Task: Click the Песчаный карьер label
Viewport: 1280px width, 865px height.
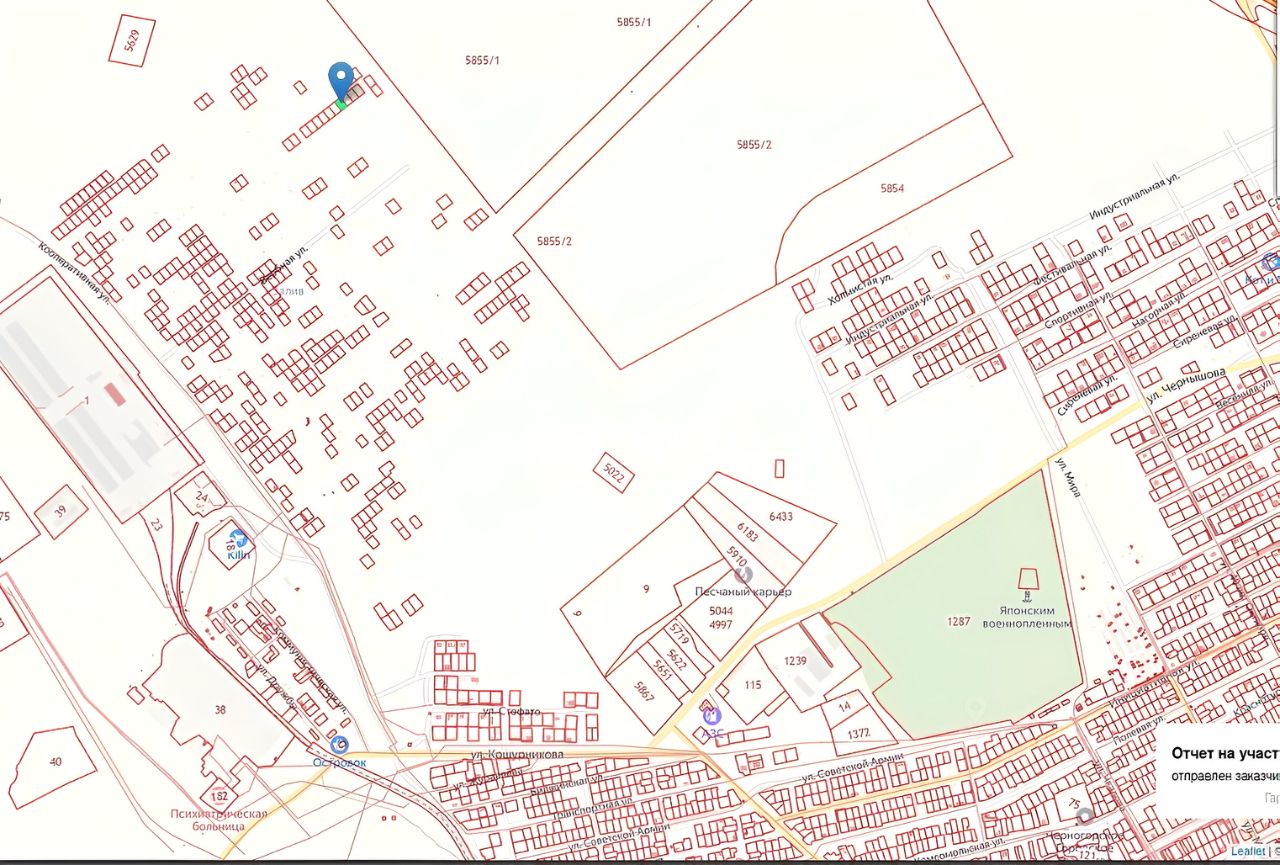Action: (x=743, y=592)
